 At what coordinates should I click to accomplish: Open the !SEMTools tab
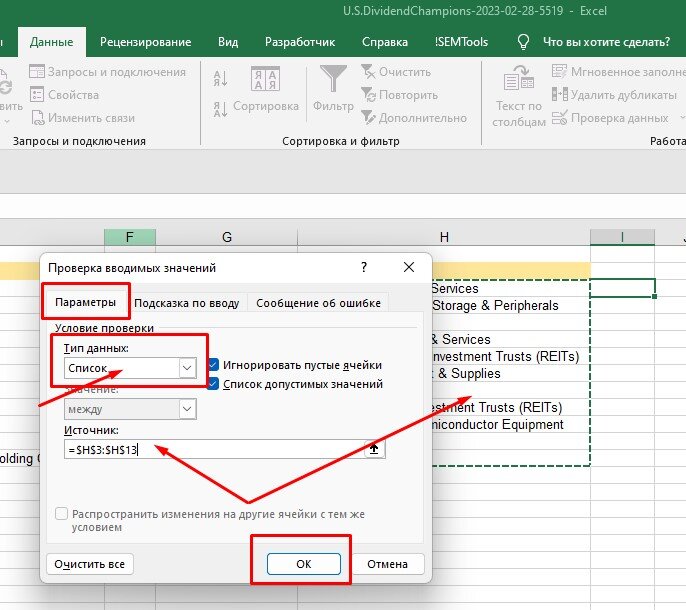coord(461,42)
